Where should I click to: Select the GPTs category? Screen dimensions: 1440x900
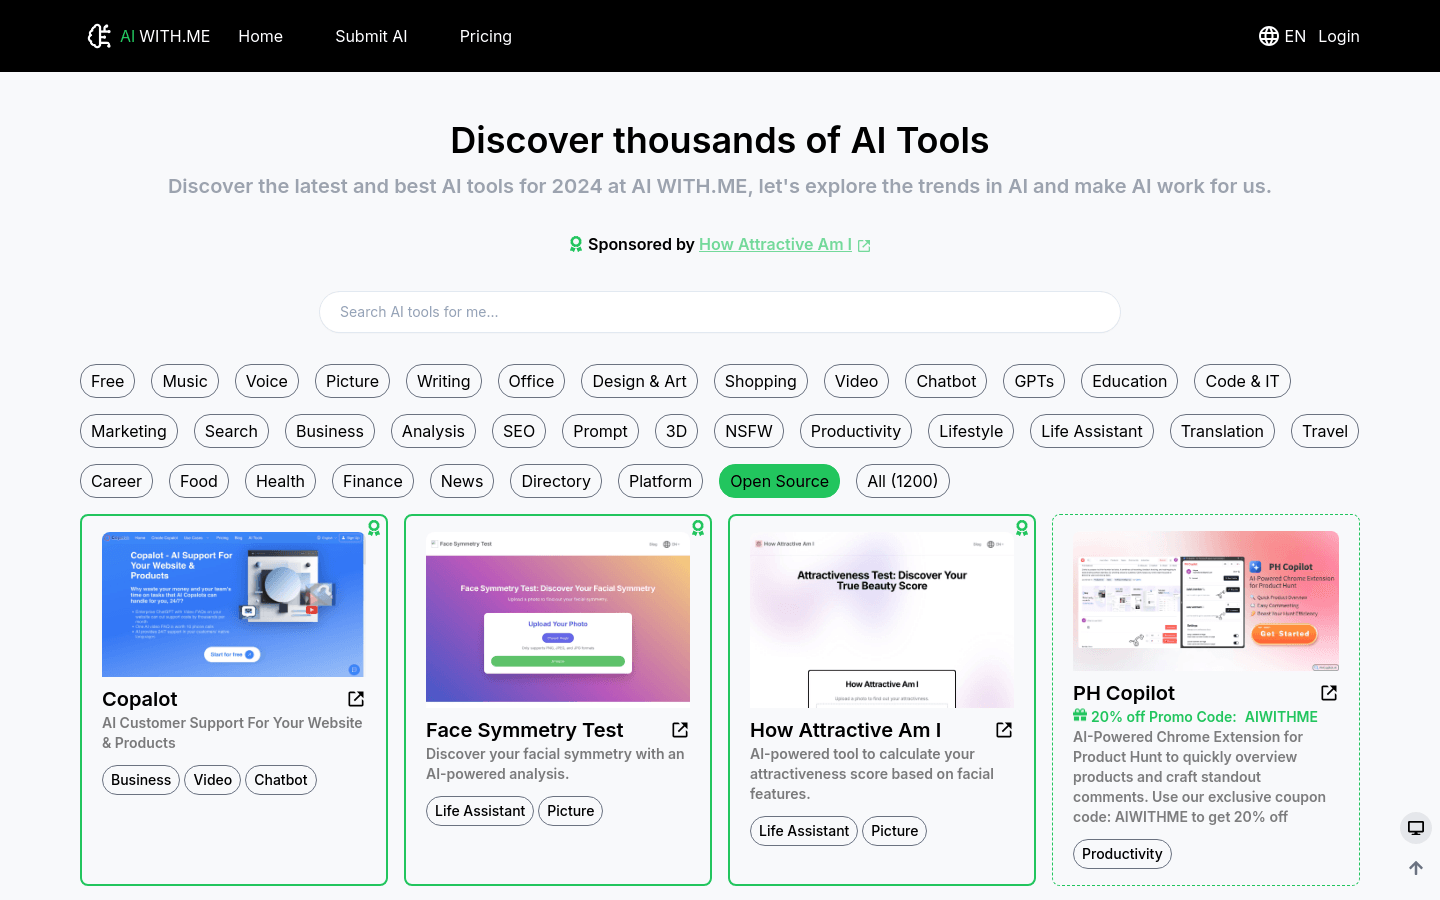tap(1034, 381)
